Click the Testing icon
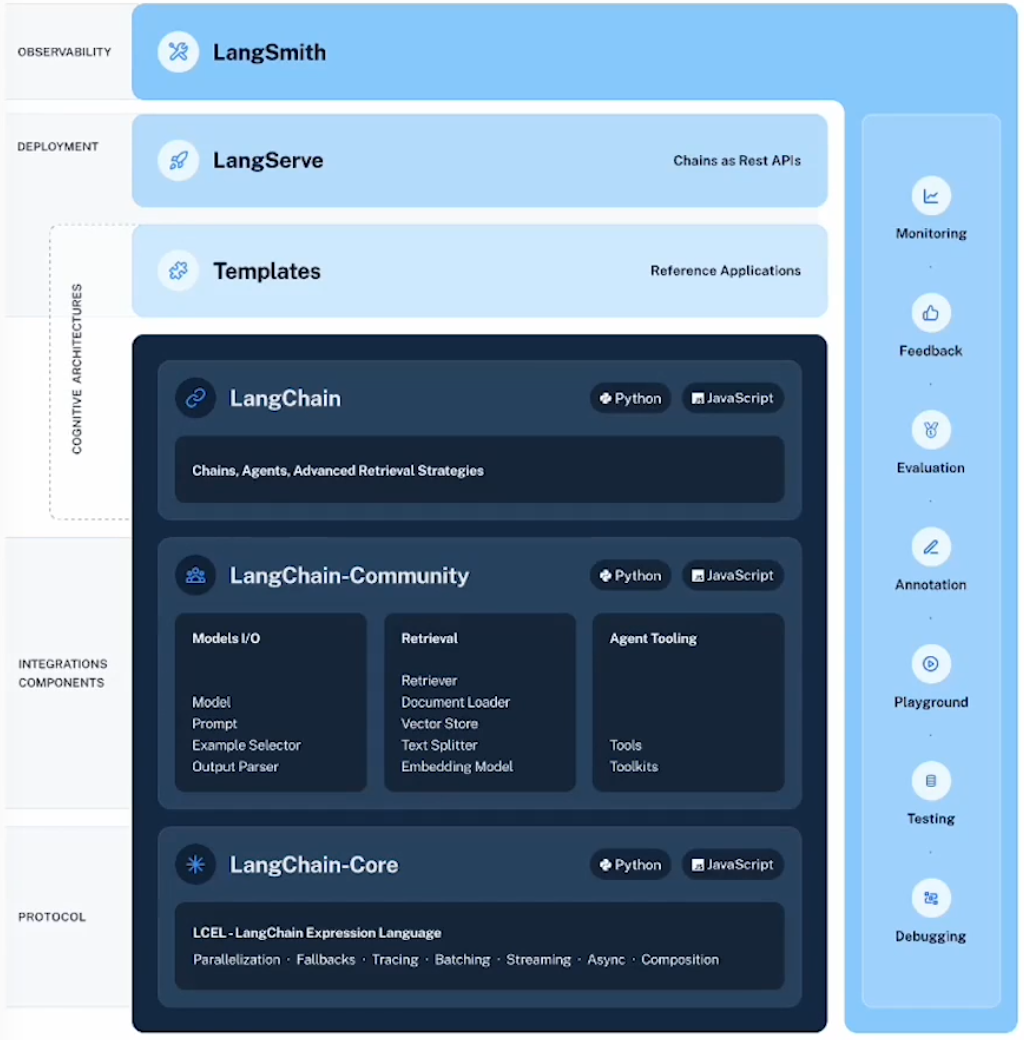The height and width of the screenshot is (1040, 1024). pyautogui.click(x=930, y=781)
